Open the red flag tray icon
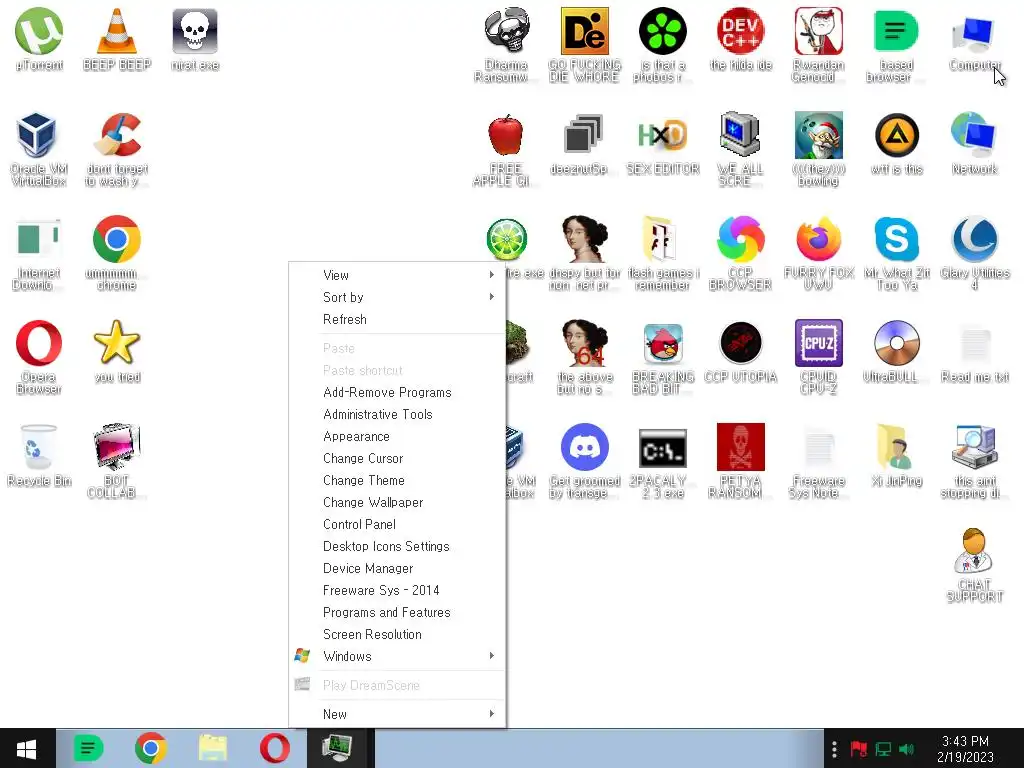Viewport: 1024px width, 768px height. click(858, 749)
